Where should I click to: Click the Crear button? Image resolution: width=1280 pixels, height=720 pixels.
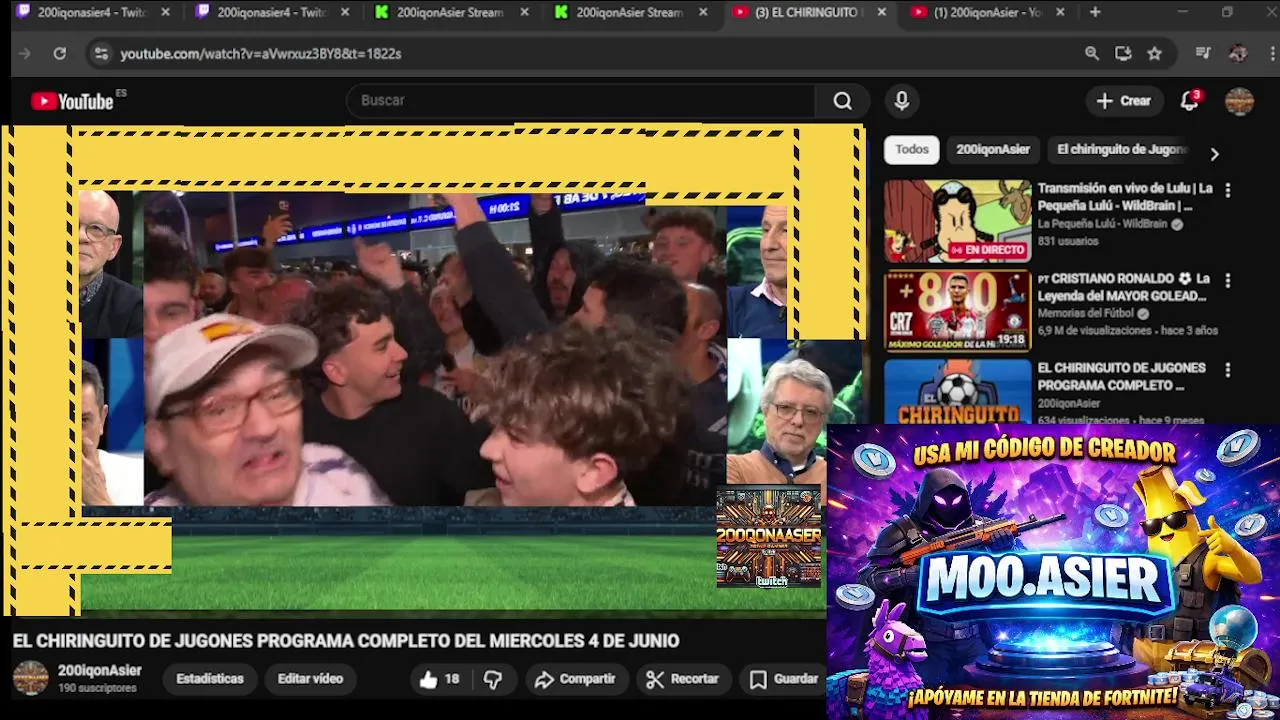[1124, 101]
